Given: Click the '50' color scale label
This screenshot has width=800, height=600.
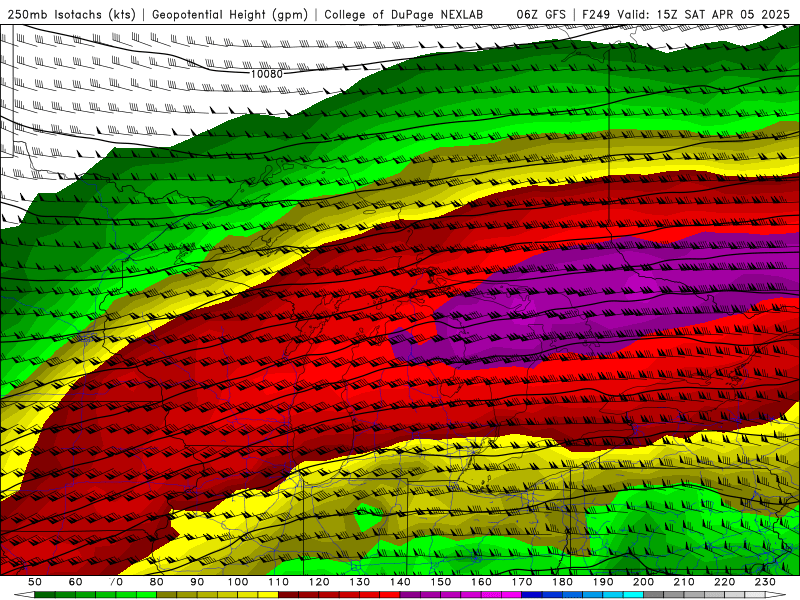Looking at the screenshot, I should click(35, 582).
